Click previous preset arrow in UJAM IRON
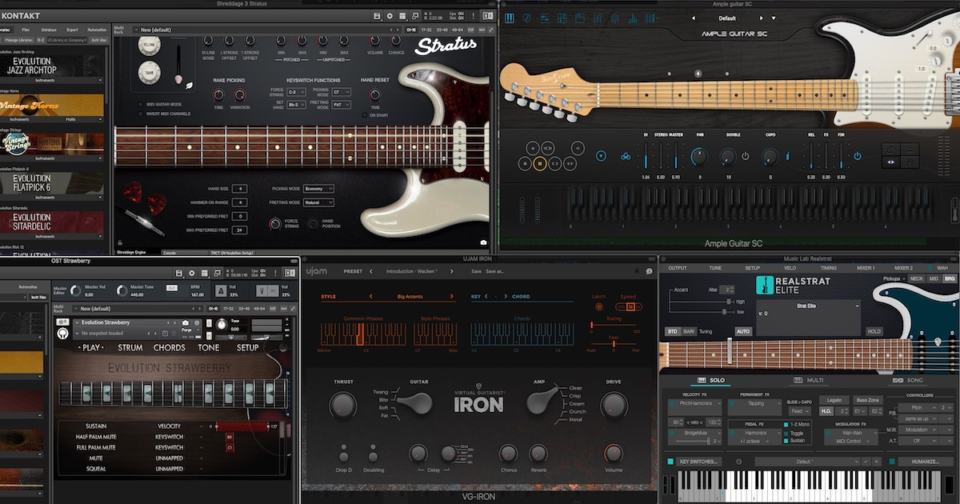 [x=371, y=271]
